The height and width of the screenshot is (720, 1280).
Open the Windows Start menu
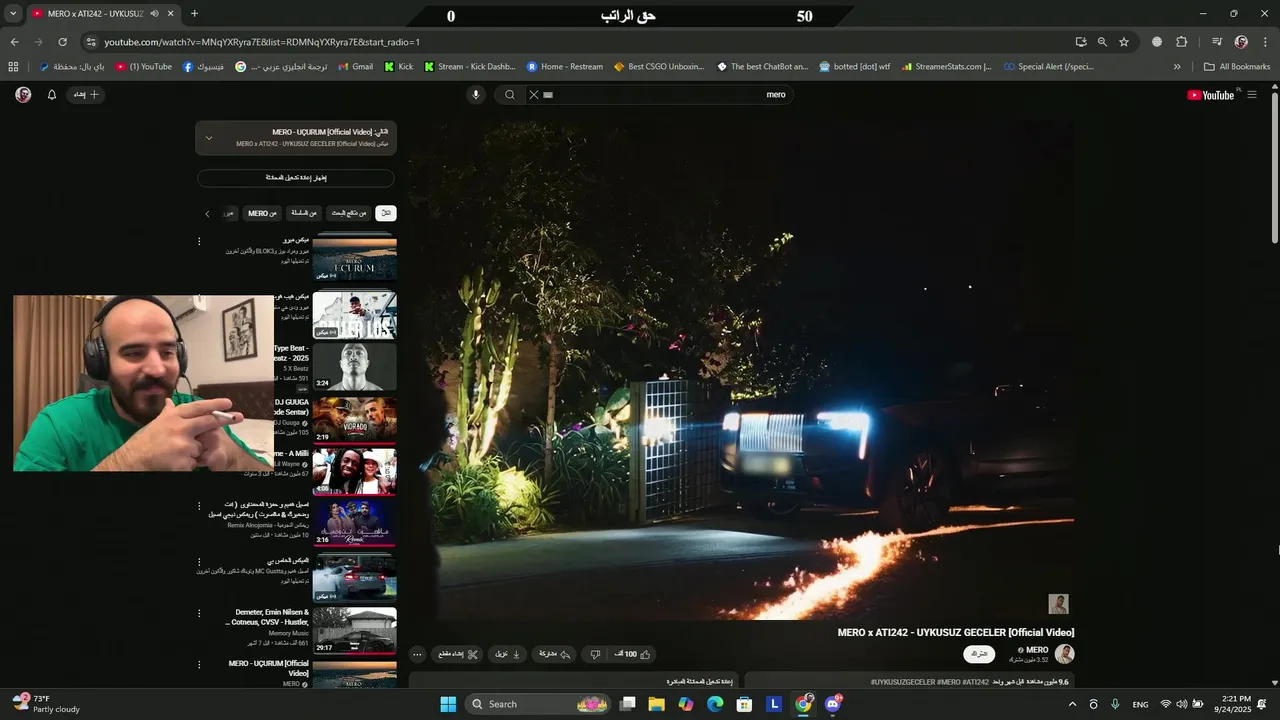(448, 704)
